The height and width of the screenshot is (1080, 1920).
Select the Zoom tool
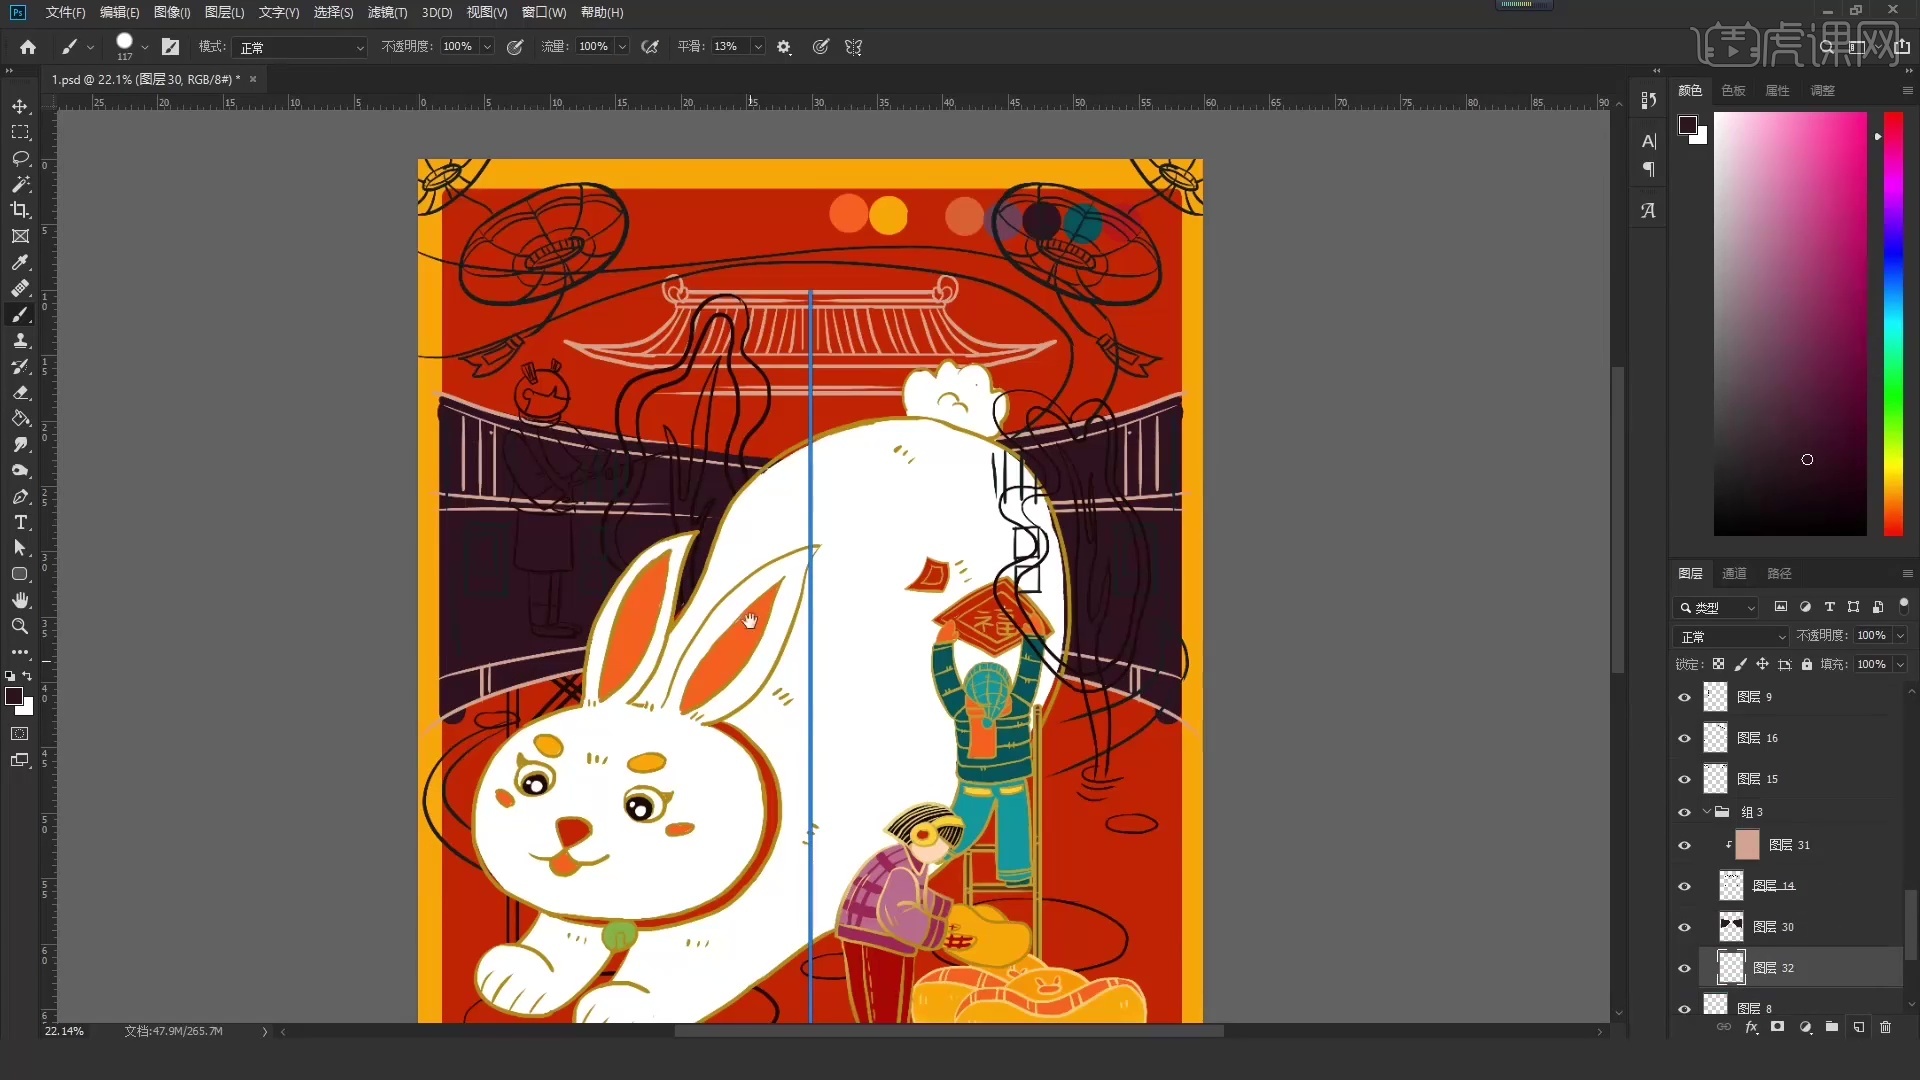(x=20, y=626)
